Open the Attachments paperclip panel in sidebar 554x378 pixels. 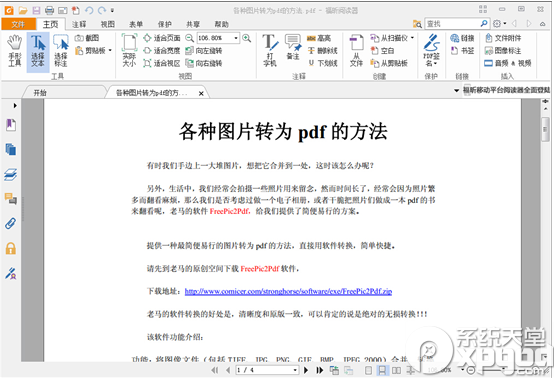pyautogui.click(x=11, y=223)
